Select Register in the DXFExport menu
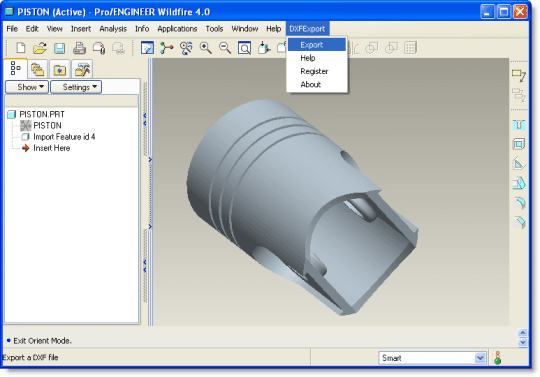 click(x=314, y=71)
